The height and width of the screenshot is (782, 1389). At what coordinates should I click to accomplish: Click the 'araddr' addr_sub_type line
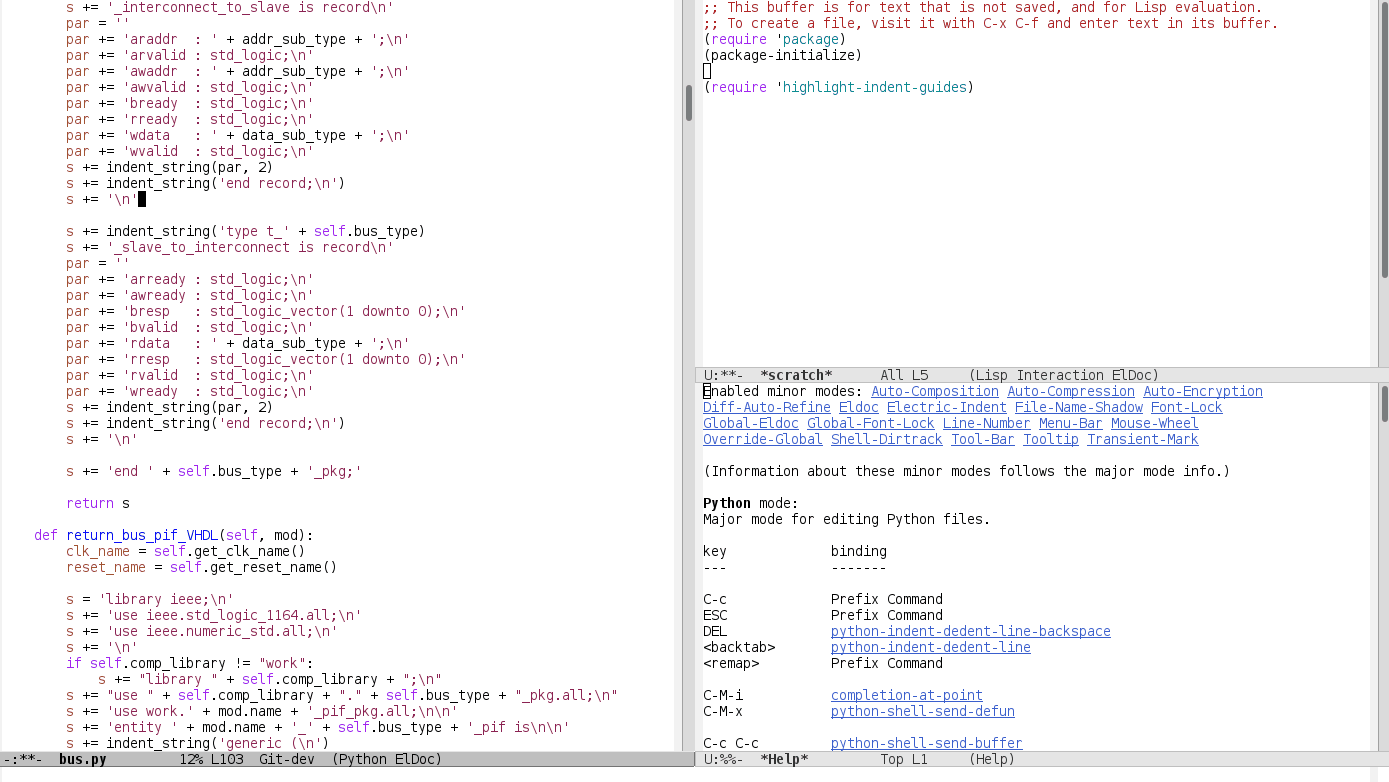pyautogui.click(x=238, y=39)
